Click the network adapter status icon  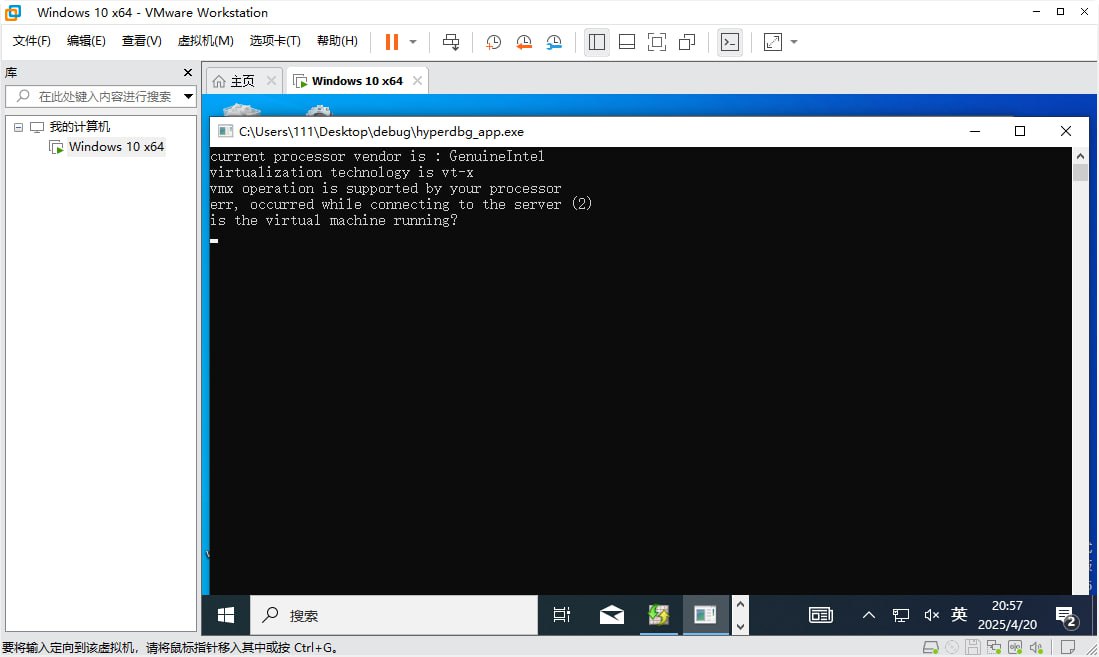click(994, 647)
